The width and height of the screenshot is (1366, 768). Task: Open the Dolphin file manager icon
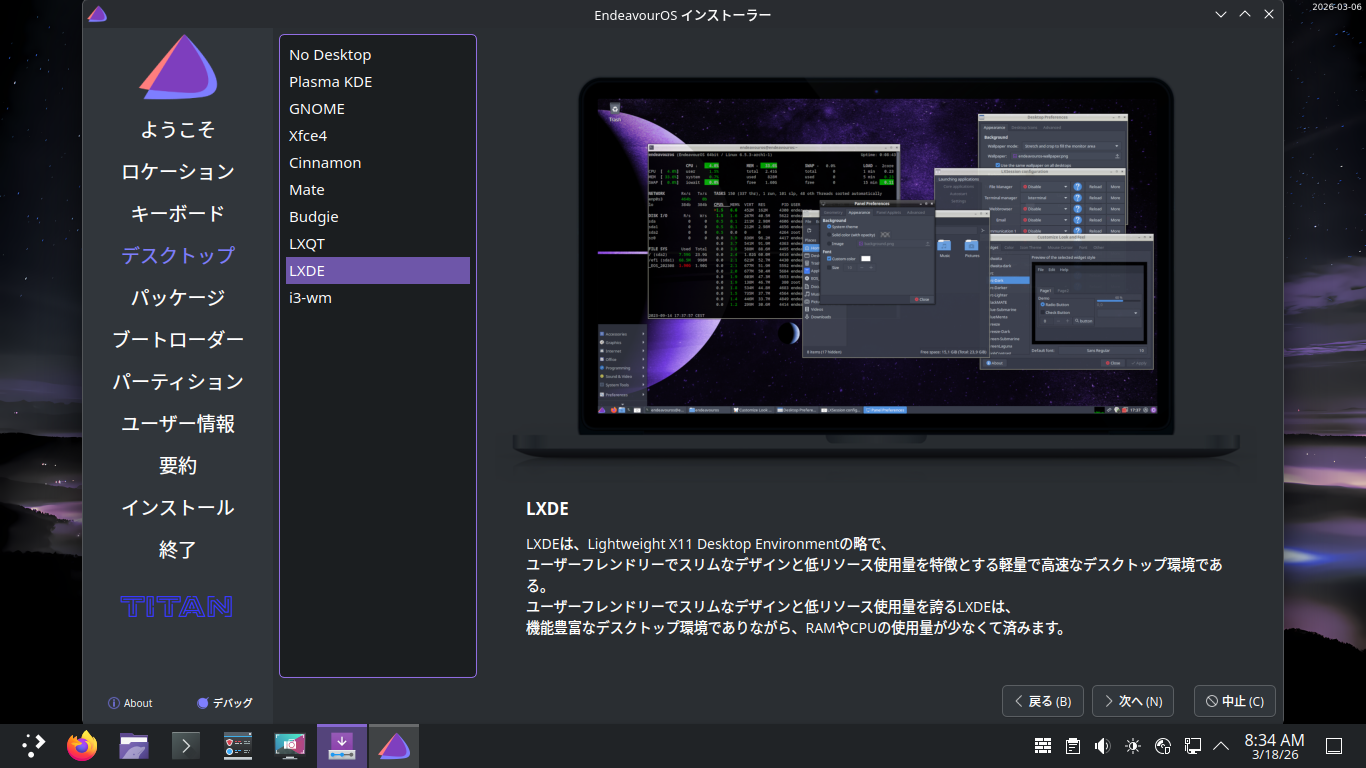click(134, 746)
